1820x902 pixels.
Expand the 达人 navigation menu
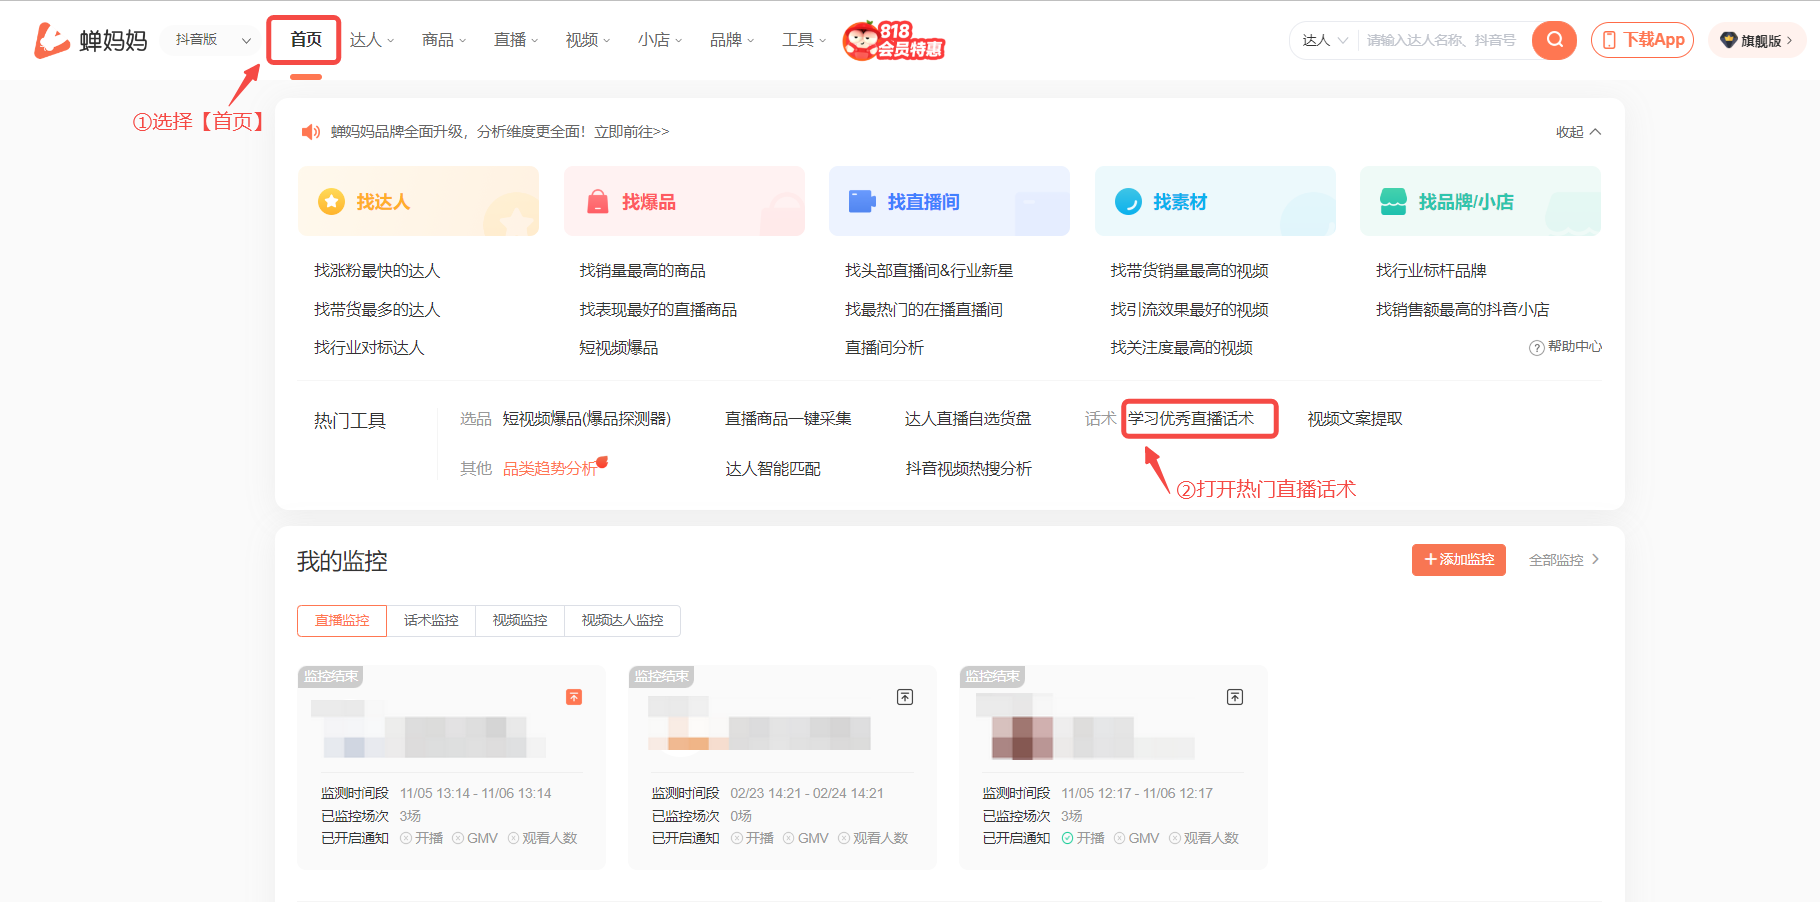372,40
